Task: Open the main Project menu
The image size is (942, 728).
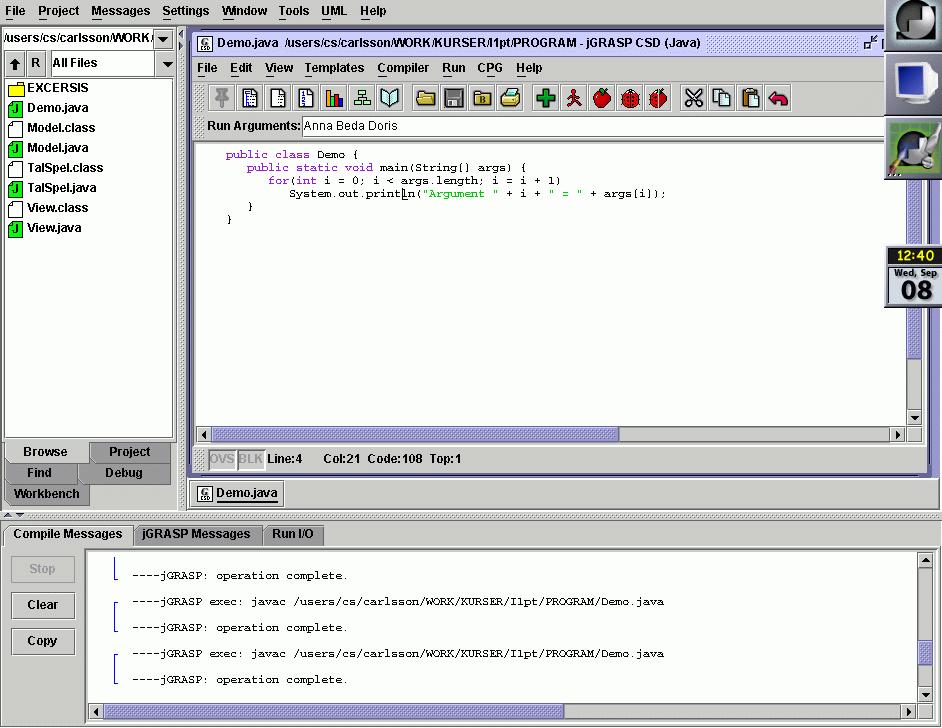Action: click(58, 11)
